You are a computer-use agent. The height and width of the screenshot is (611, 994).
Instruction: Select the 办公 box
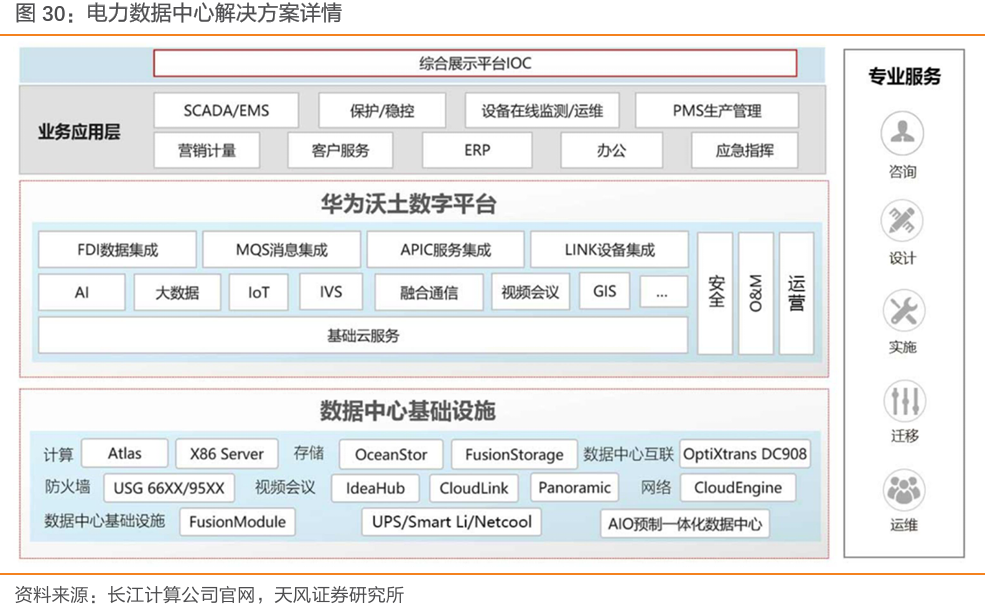(612, 150)
